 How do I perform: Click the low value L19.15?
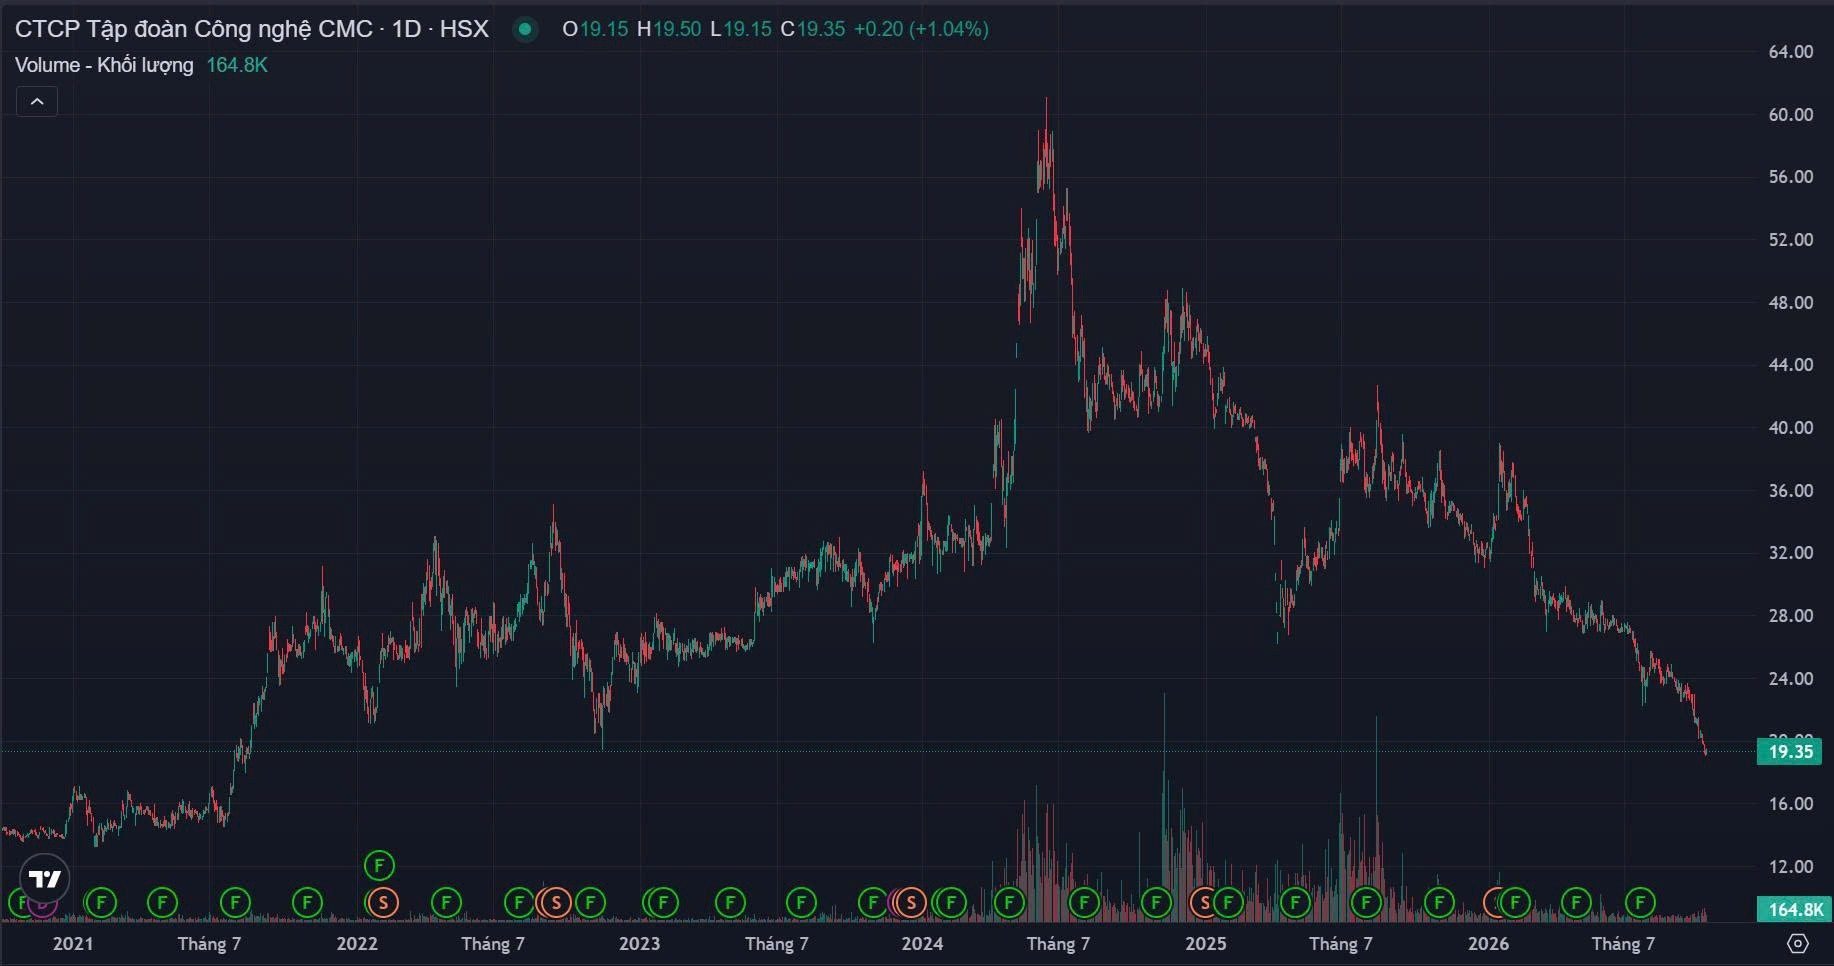point(741,29)
